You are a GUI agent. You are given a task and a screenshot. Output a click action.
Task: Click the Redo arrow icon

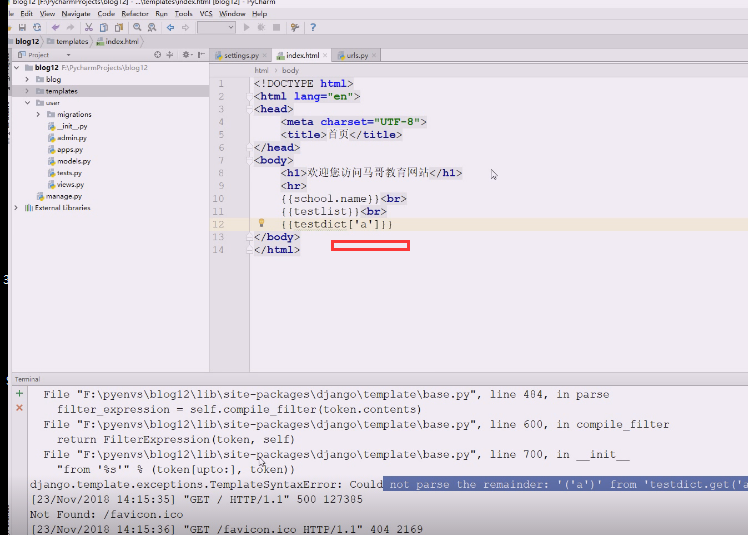(71, 28)
